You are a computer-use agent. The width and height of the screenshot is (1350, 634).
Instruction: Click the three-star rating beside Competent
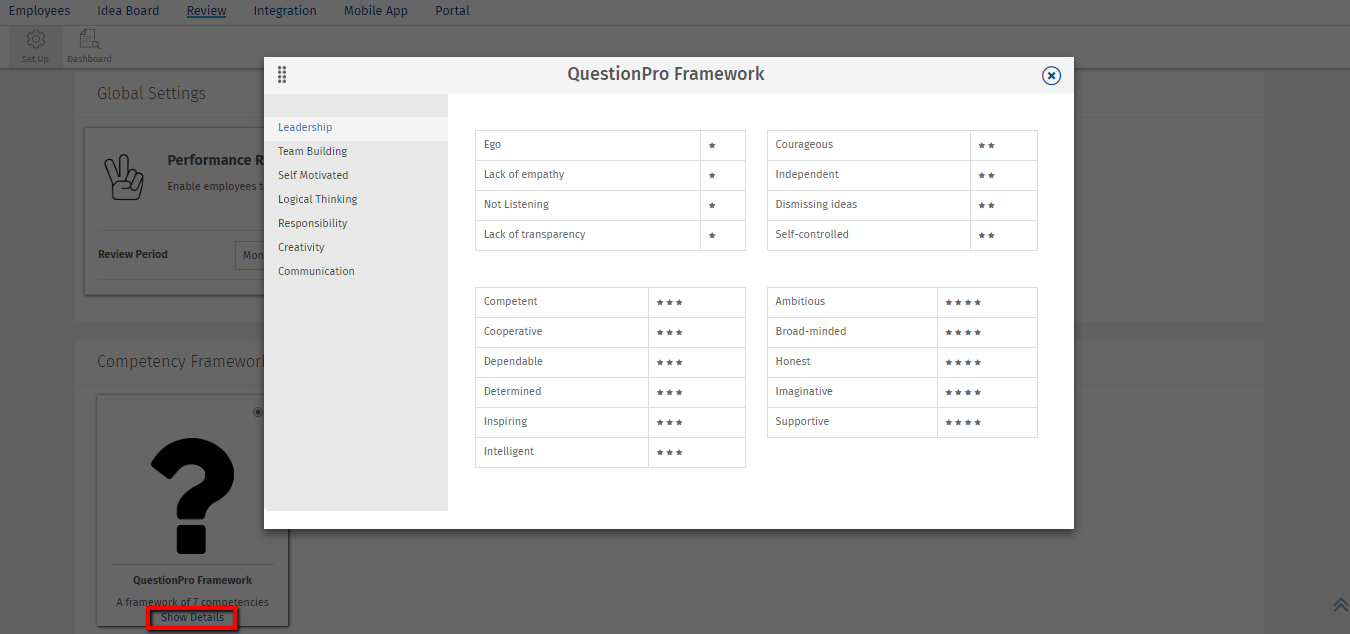(670, 303)
